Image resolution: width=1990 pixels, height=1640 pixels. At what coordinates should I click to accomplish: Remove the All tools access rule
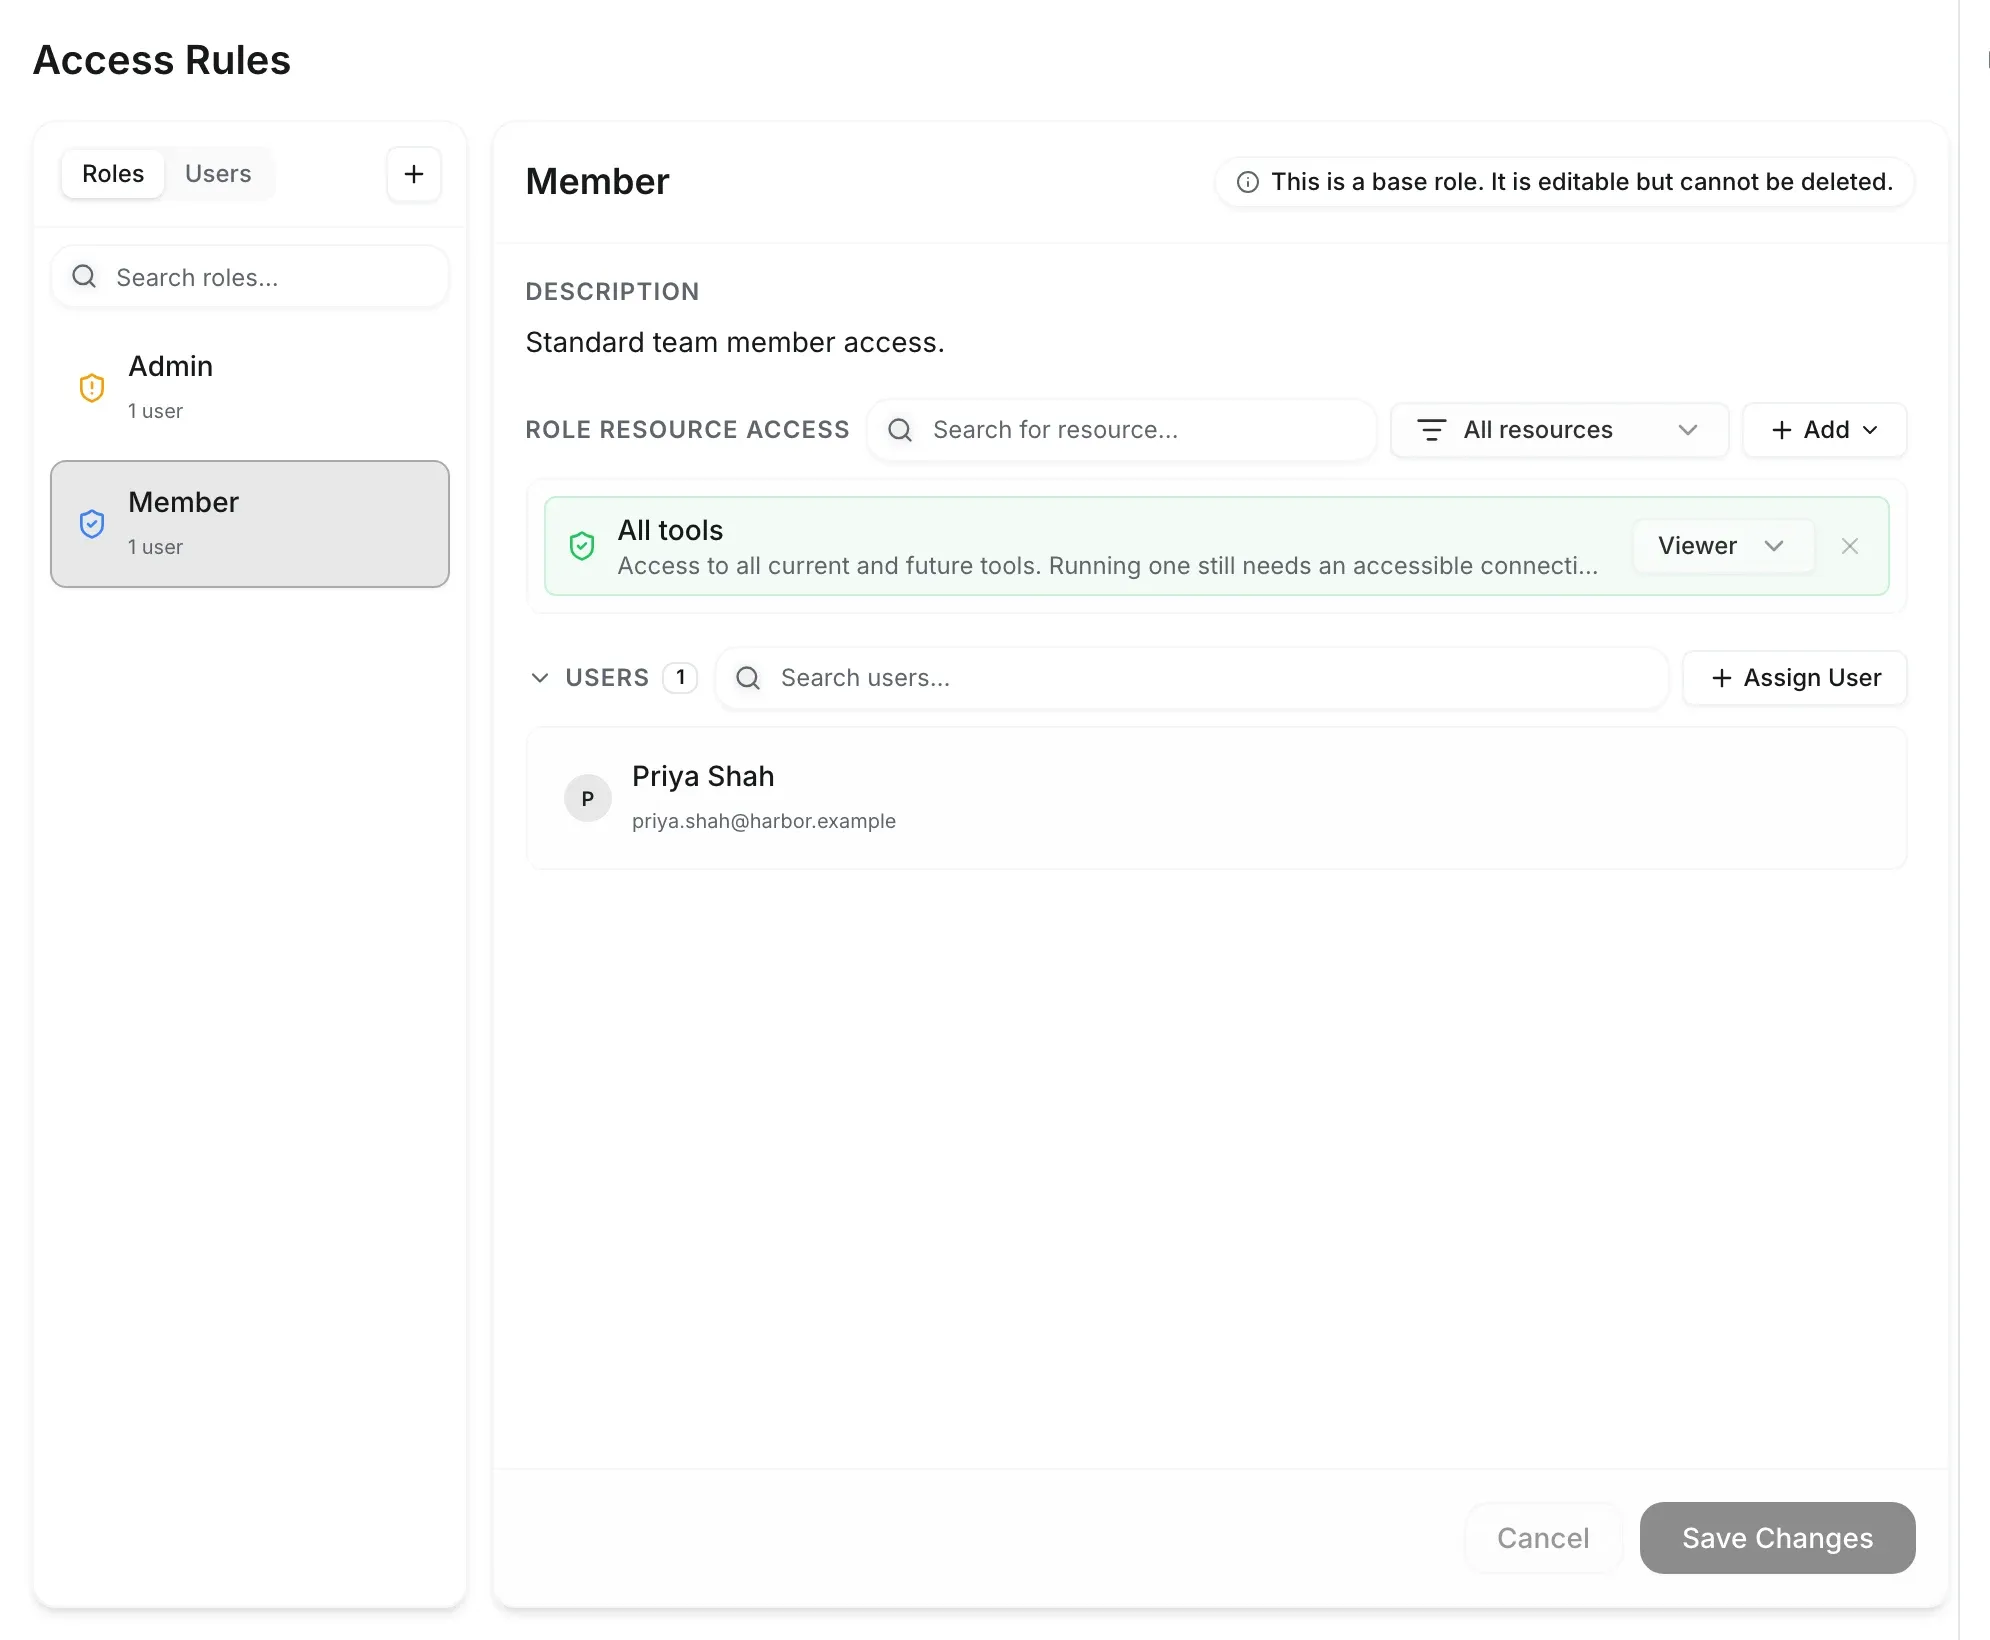tap(1850, 546)
